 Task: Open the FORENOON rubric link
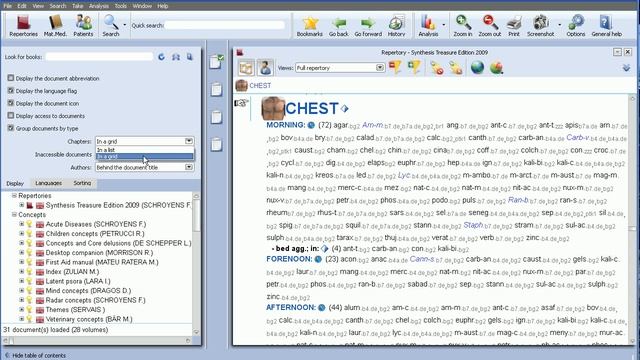pyautogui.click(x=289, y=259)
